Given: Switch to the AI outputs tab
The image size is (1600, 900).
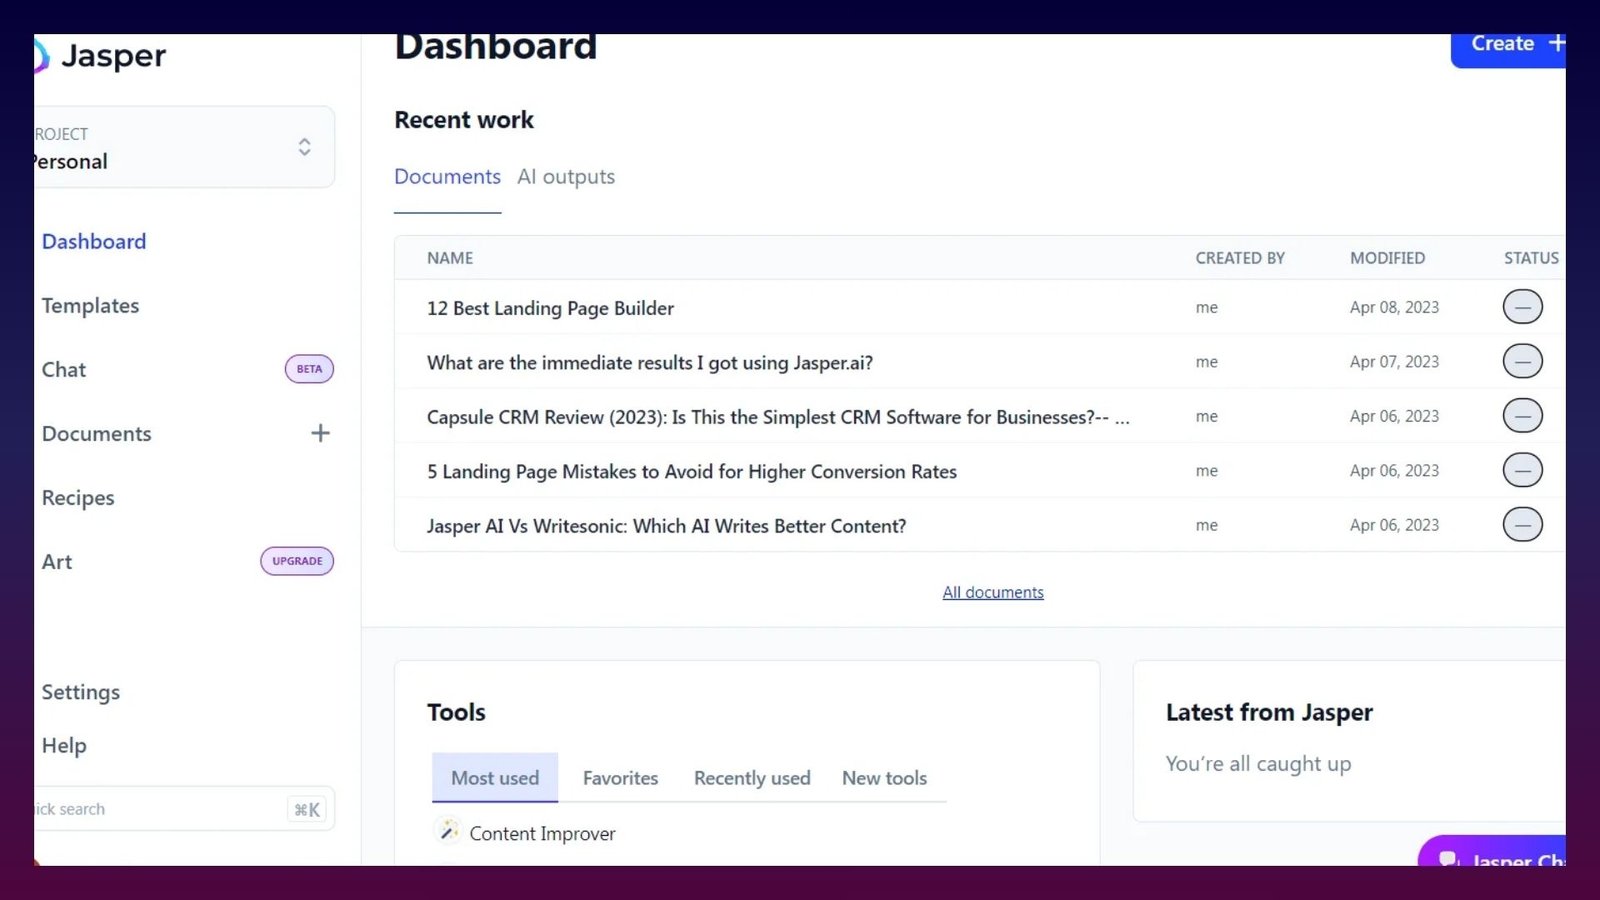Looking at the screenshot, I should coord(566,176).
